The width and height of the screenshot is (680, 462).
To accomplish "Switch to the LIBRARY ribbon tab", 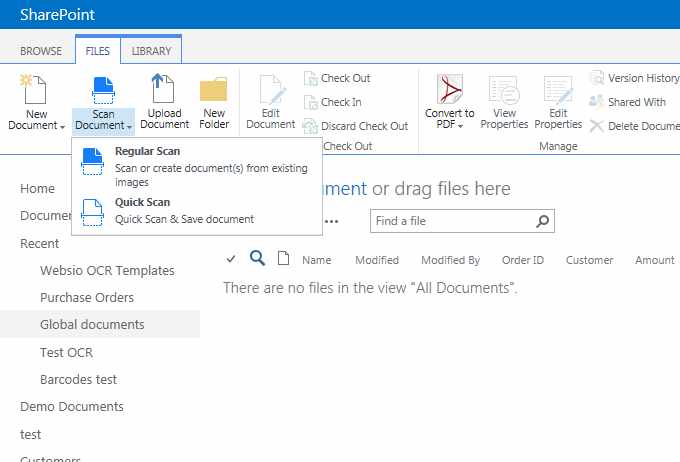I will pyautogui.click(x=151, y=51).
